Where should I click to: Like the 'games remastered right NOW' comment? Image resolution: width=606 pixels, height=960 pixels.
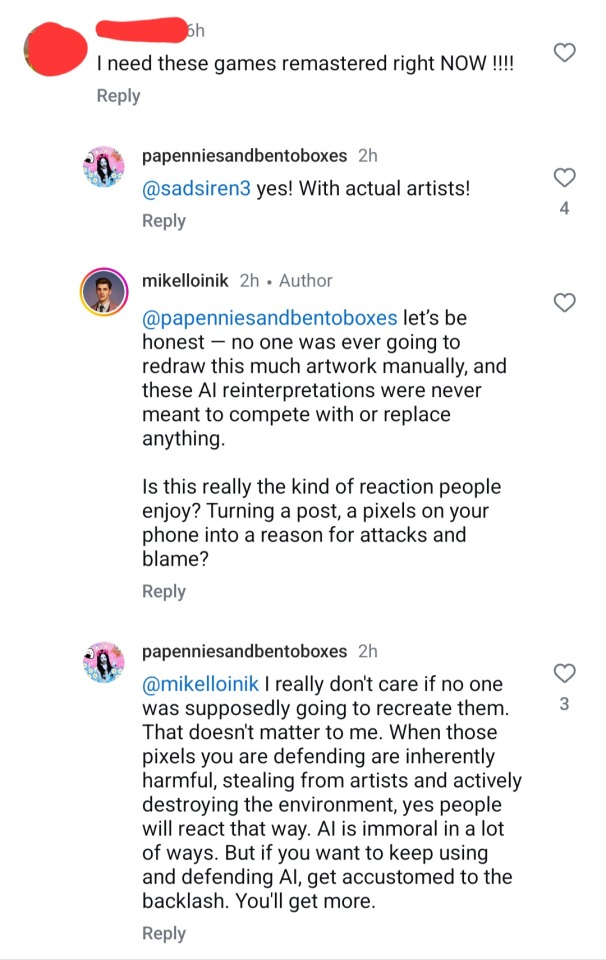click(565, 53)
